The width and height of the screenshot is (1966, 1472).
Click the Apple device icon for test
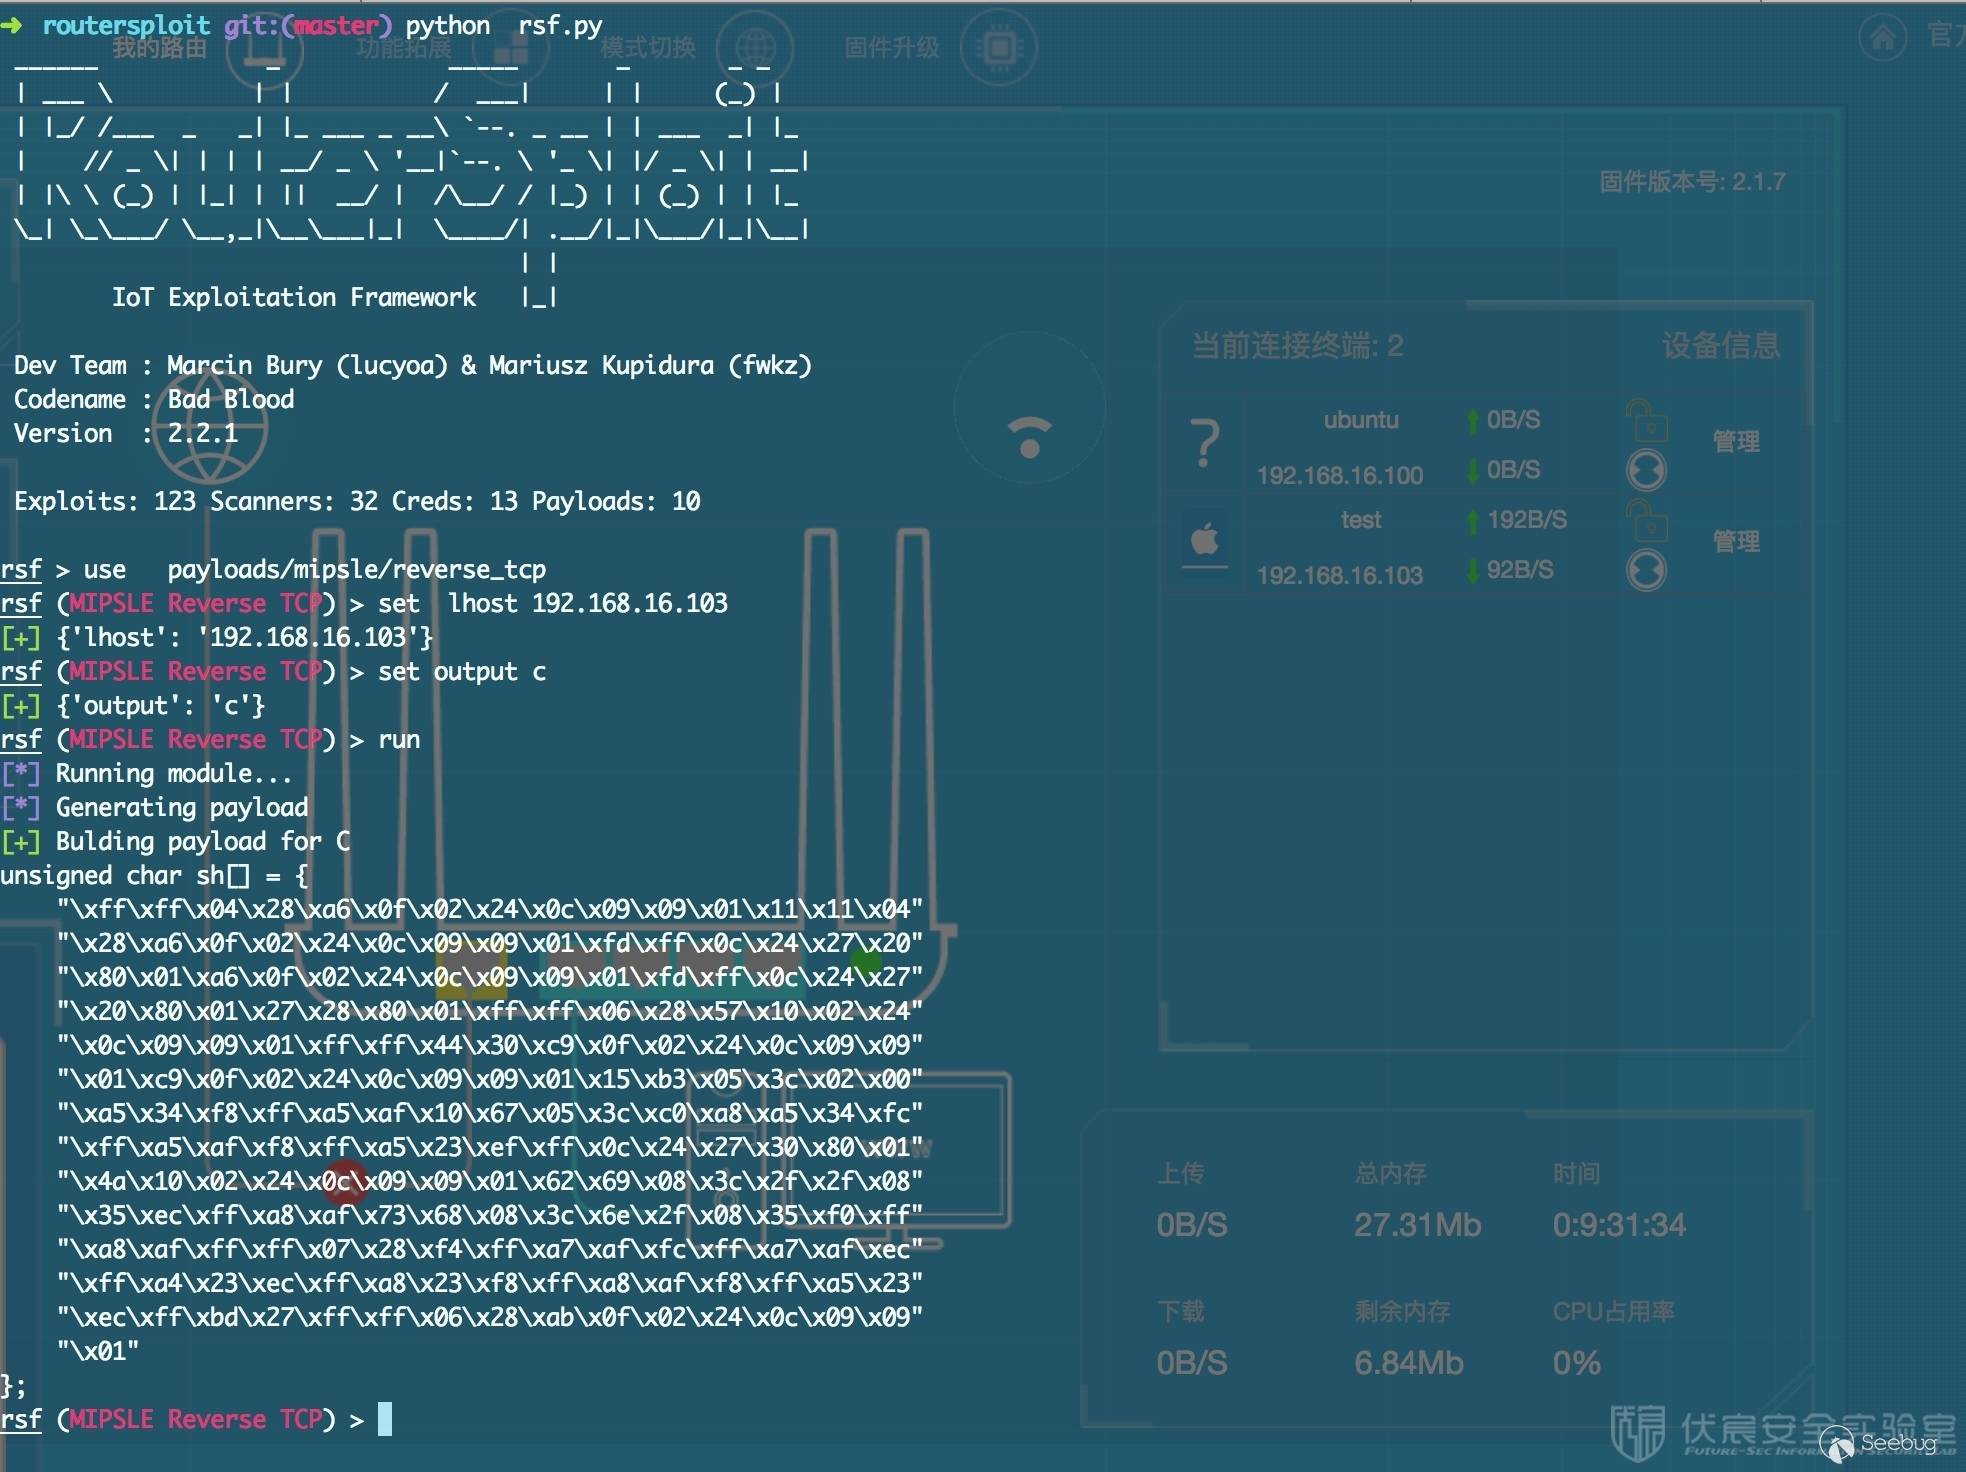(1205, 539)
